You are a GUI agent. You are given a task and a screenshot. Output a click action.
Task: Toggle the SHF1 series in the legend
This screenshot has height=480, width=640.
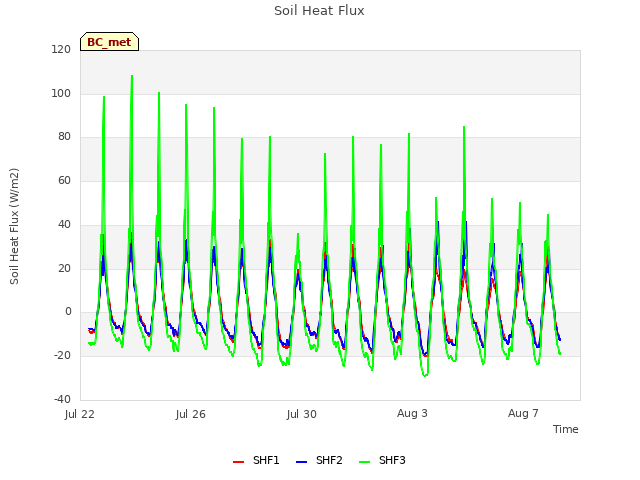point(256,460)
